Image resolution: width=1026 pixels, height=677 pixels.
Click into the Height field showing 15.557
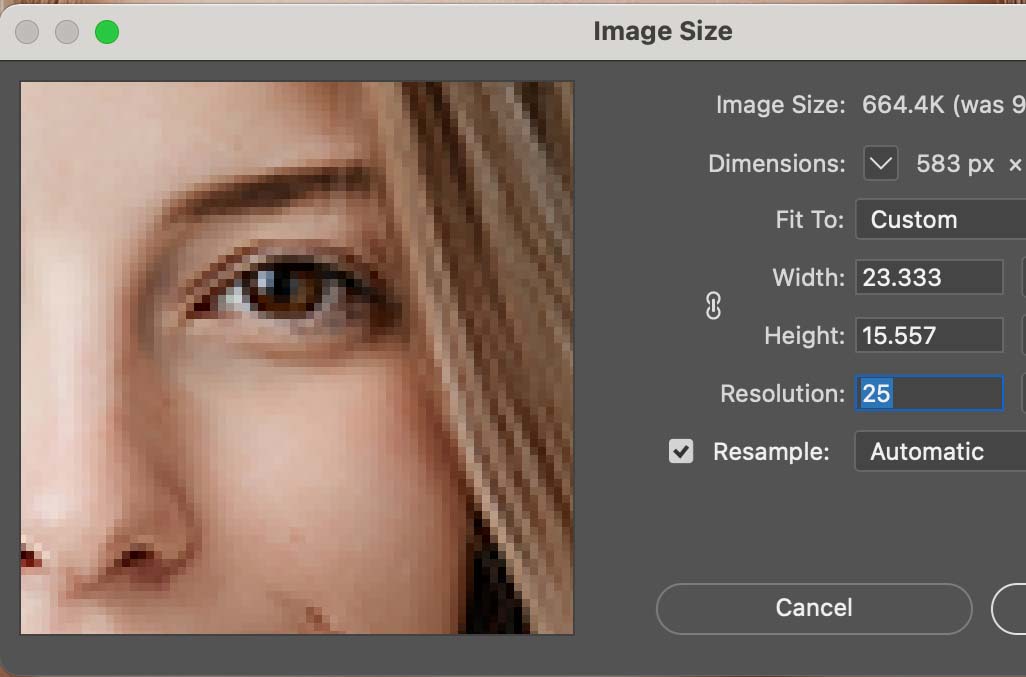tap(929, 336)
